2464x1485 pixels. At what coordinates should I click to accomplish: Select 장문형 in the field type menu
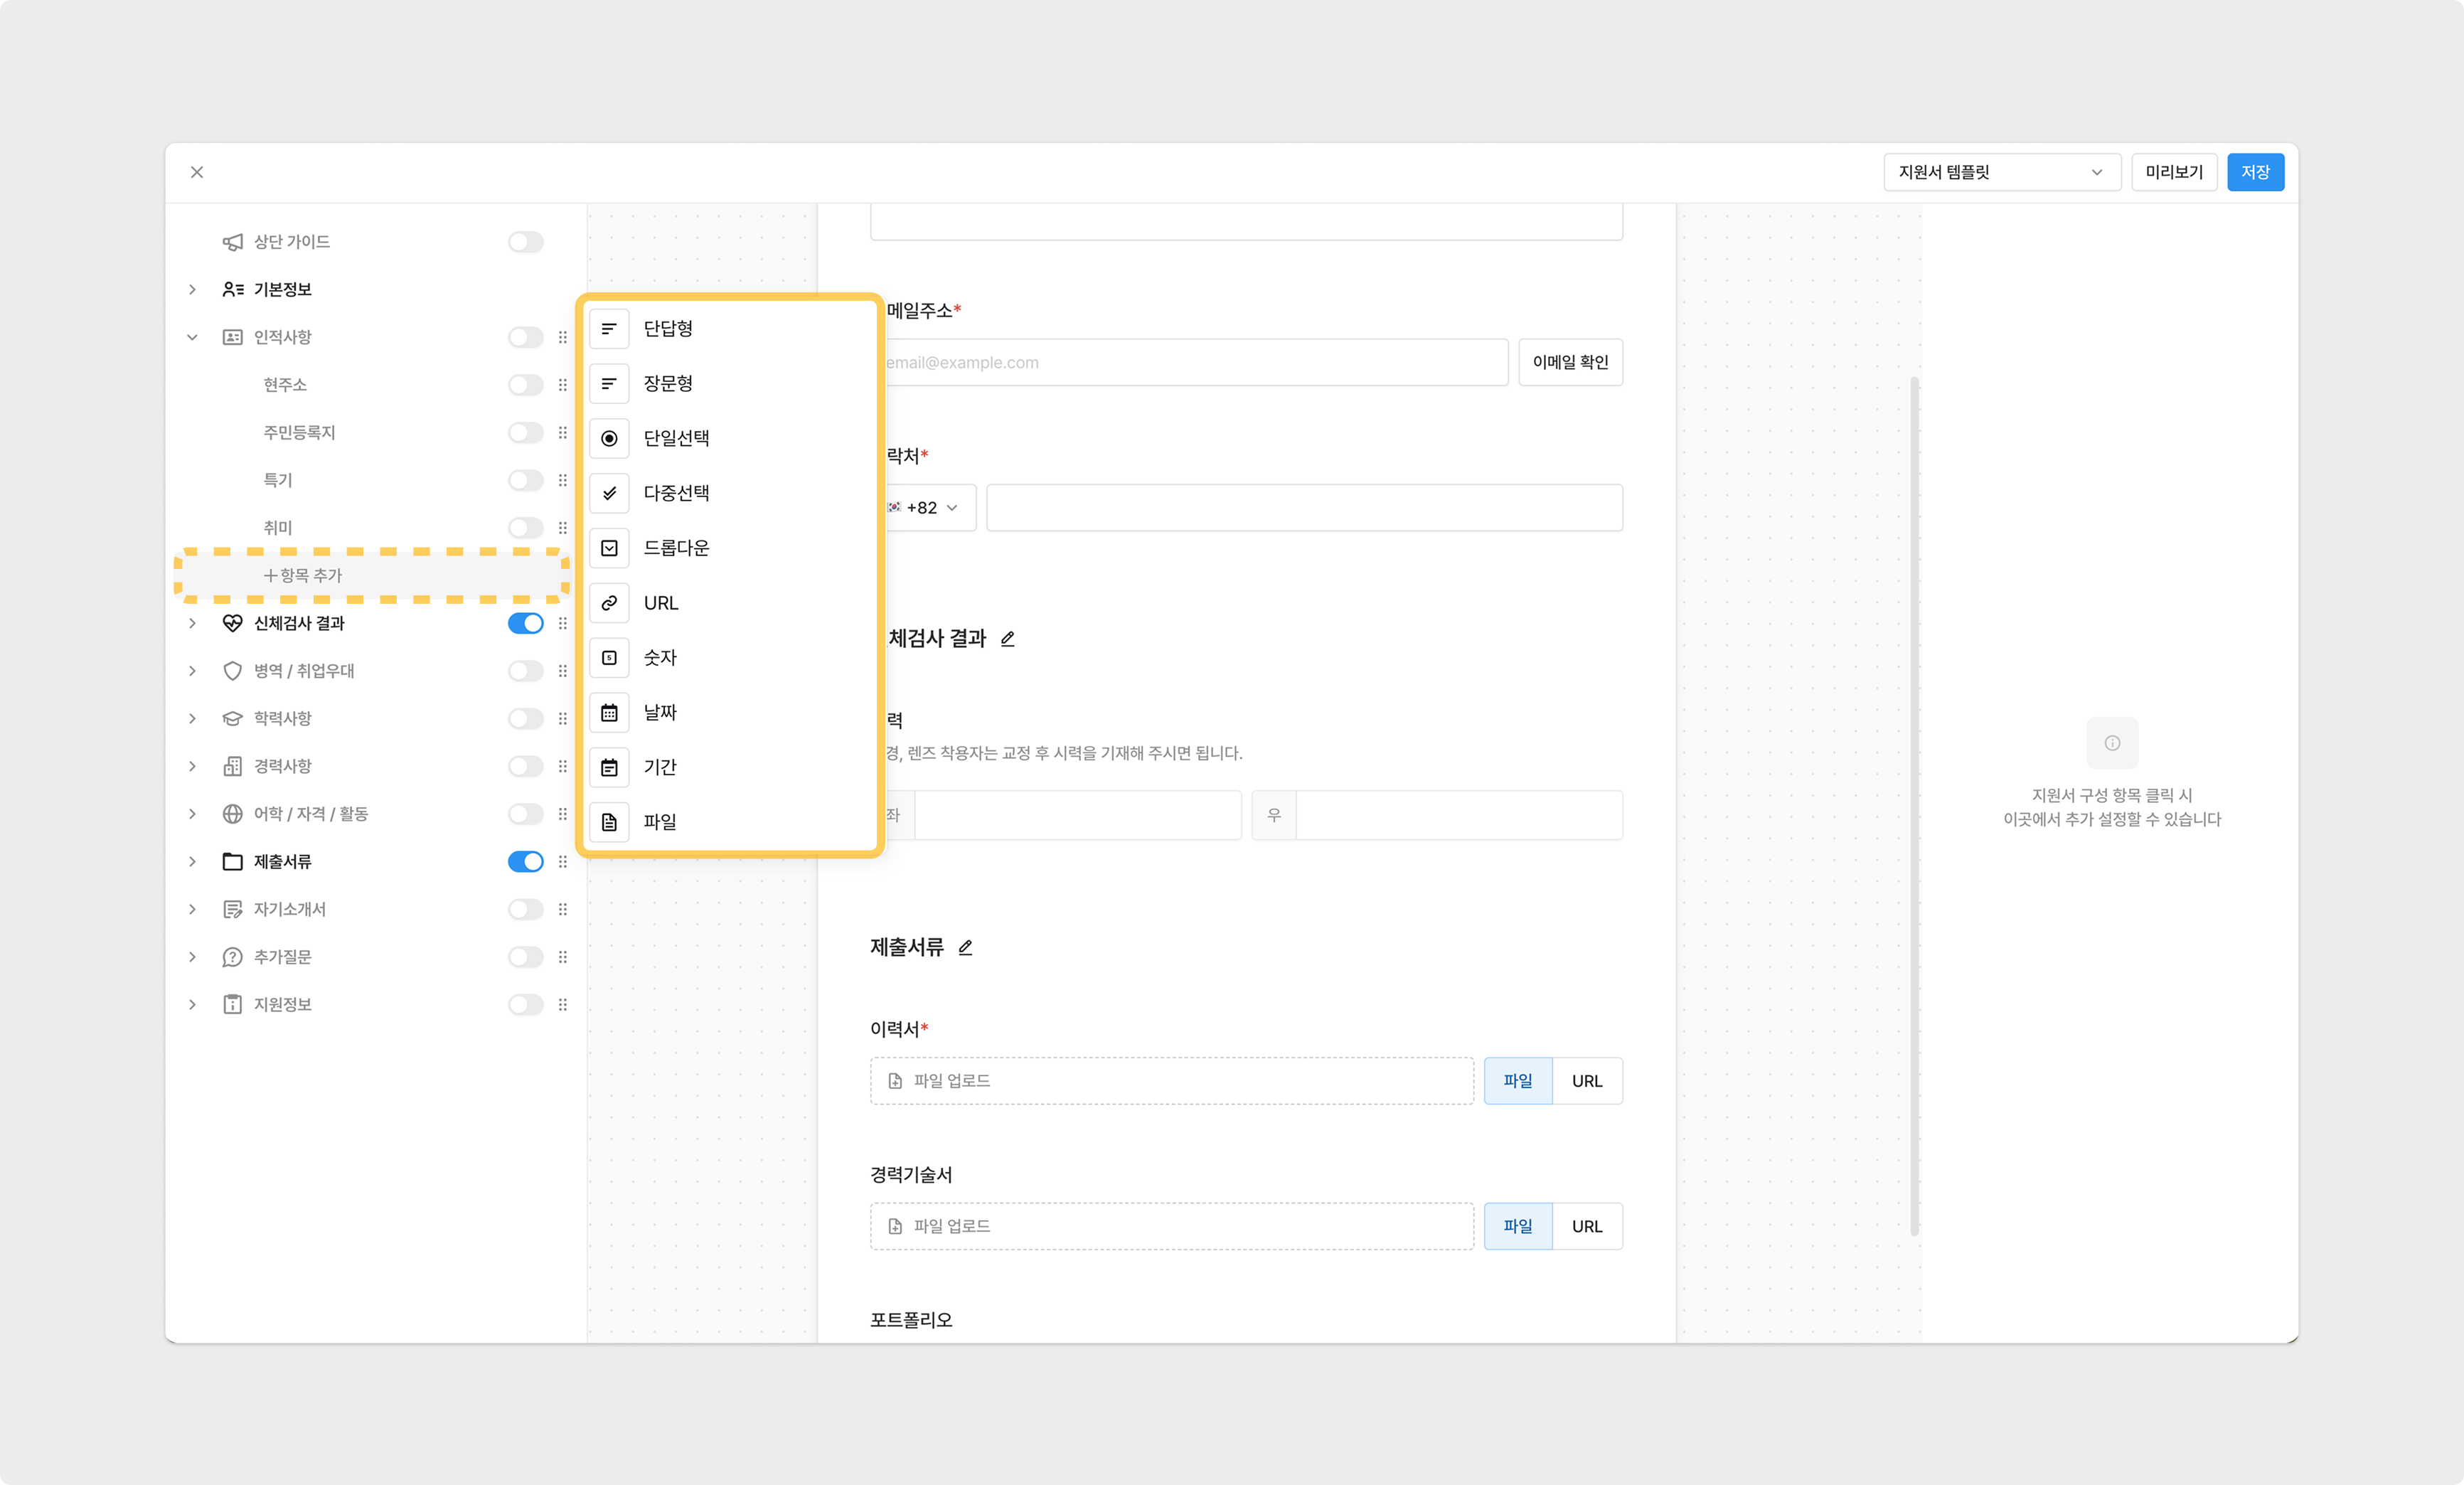pos(668,383)
